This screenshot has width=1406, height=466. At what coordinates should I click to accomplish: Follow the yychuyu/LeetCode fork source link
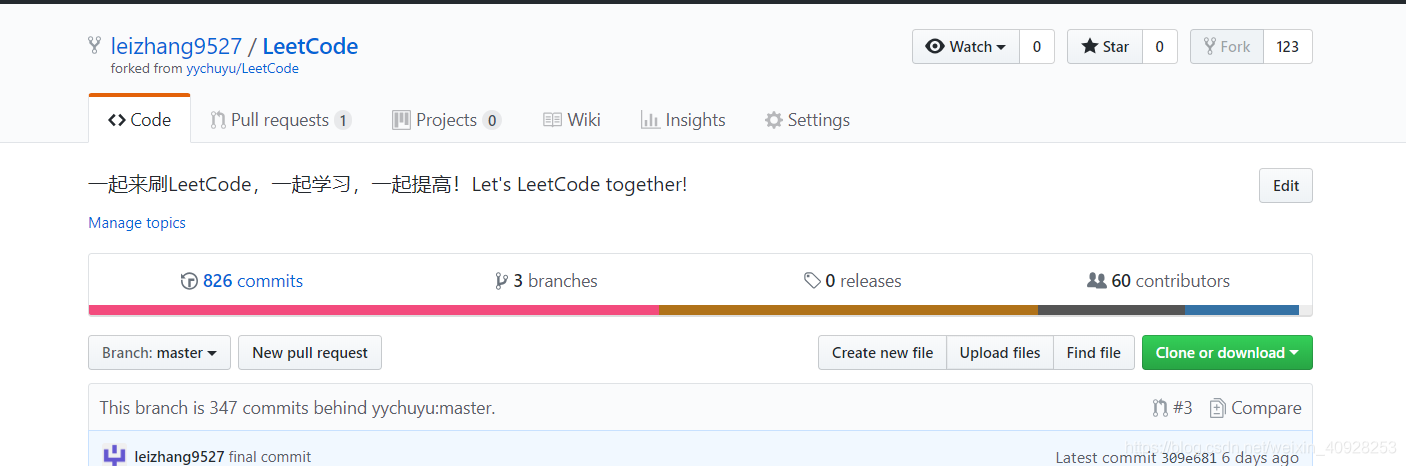tap(242, 69)
